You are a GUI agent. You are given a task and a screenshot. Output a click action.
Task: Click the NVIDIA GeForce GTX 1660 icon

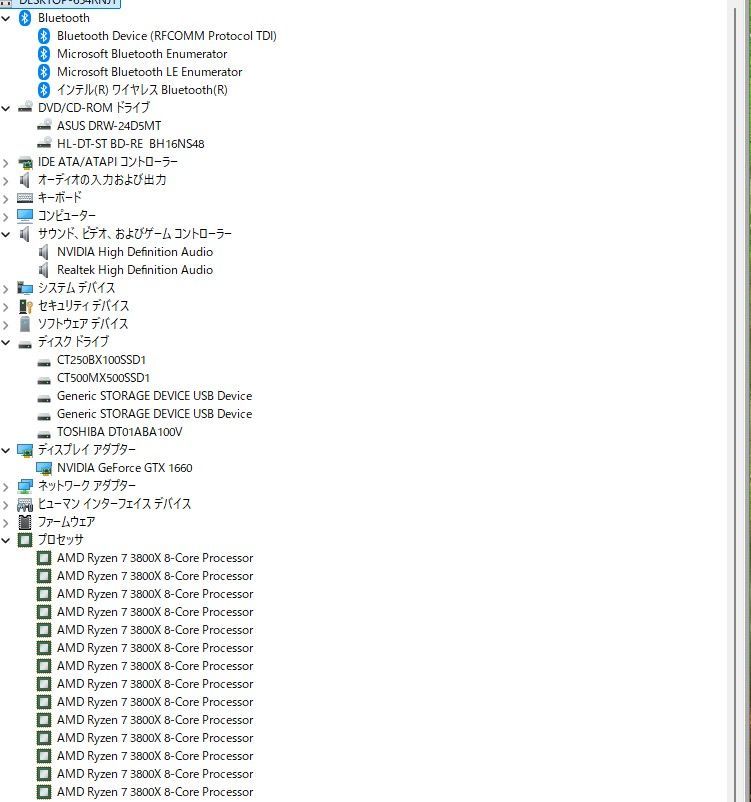(x=45, y=468)
